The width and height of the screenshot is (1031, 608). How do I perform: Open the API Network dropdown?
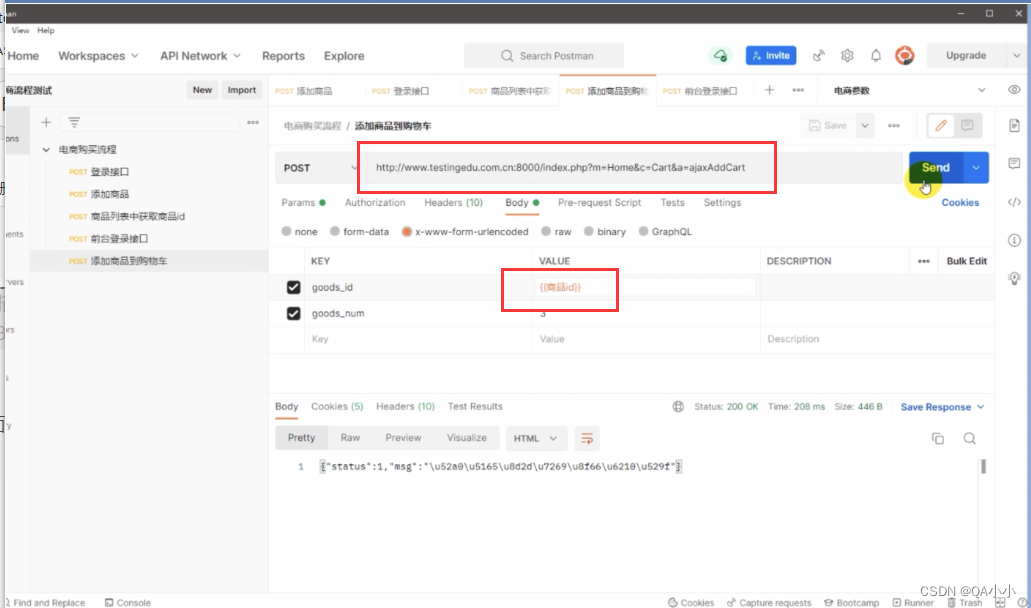tap(201, 56)
